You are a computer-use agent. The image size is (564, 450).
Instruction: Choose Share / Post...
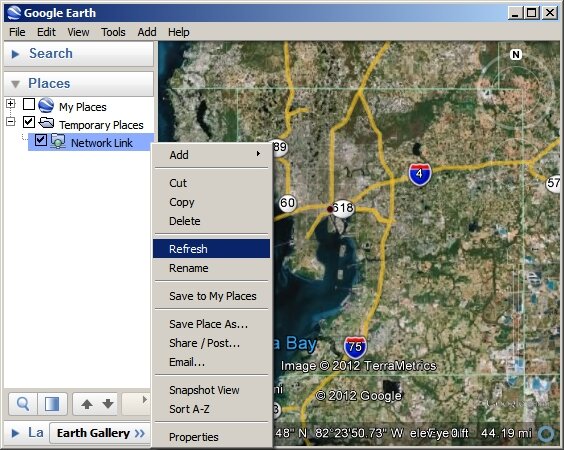[x=212, y=343]
